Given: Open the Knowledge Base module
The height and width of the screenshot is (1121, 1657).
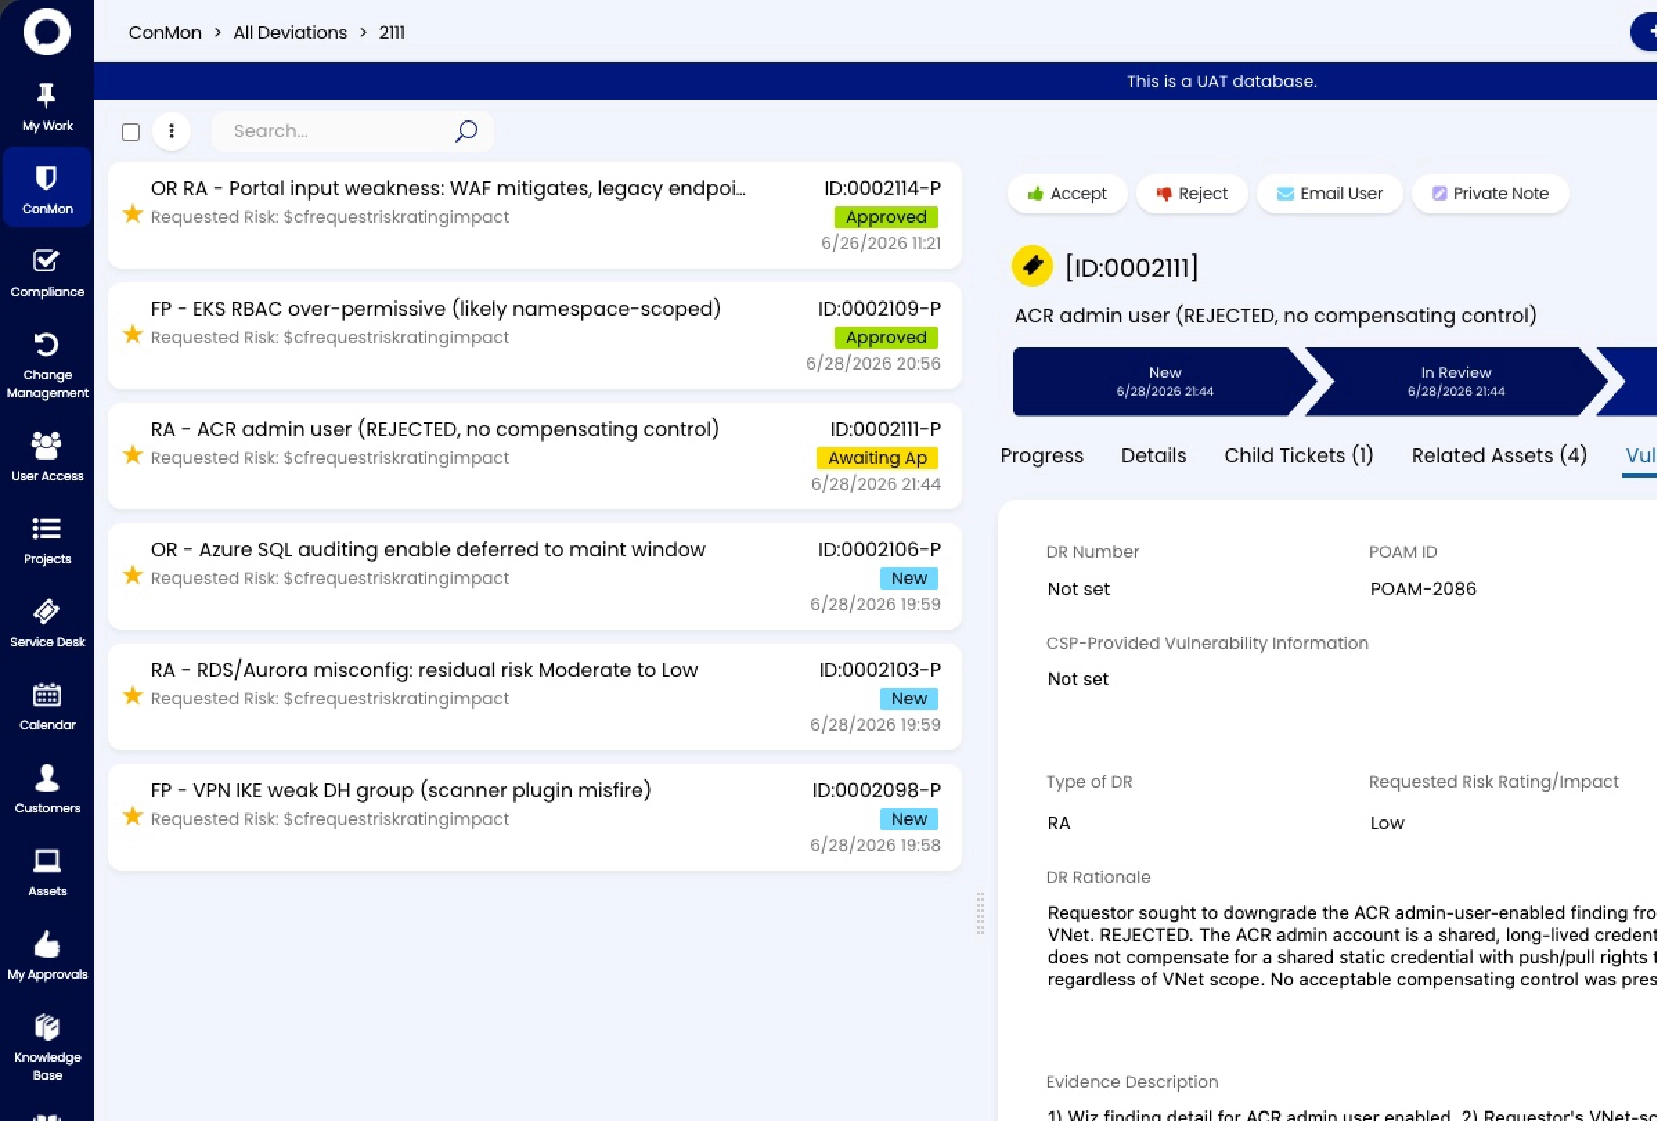Looking at the screenshot, I should [x=47, y=1047].
